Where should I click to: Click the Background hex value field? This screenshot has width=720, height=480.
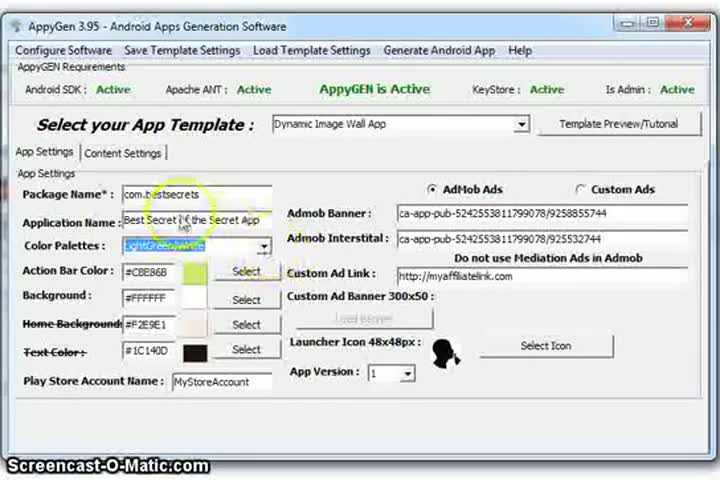[149, 298]
